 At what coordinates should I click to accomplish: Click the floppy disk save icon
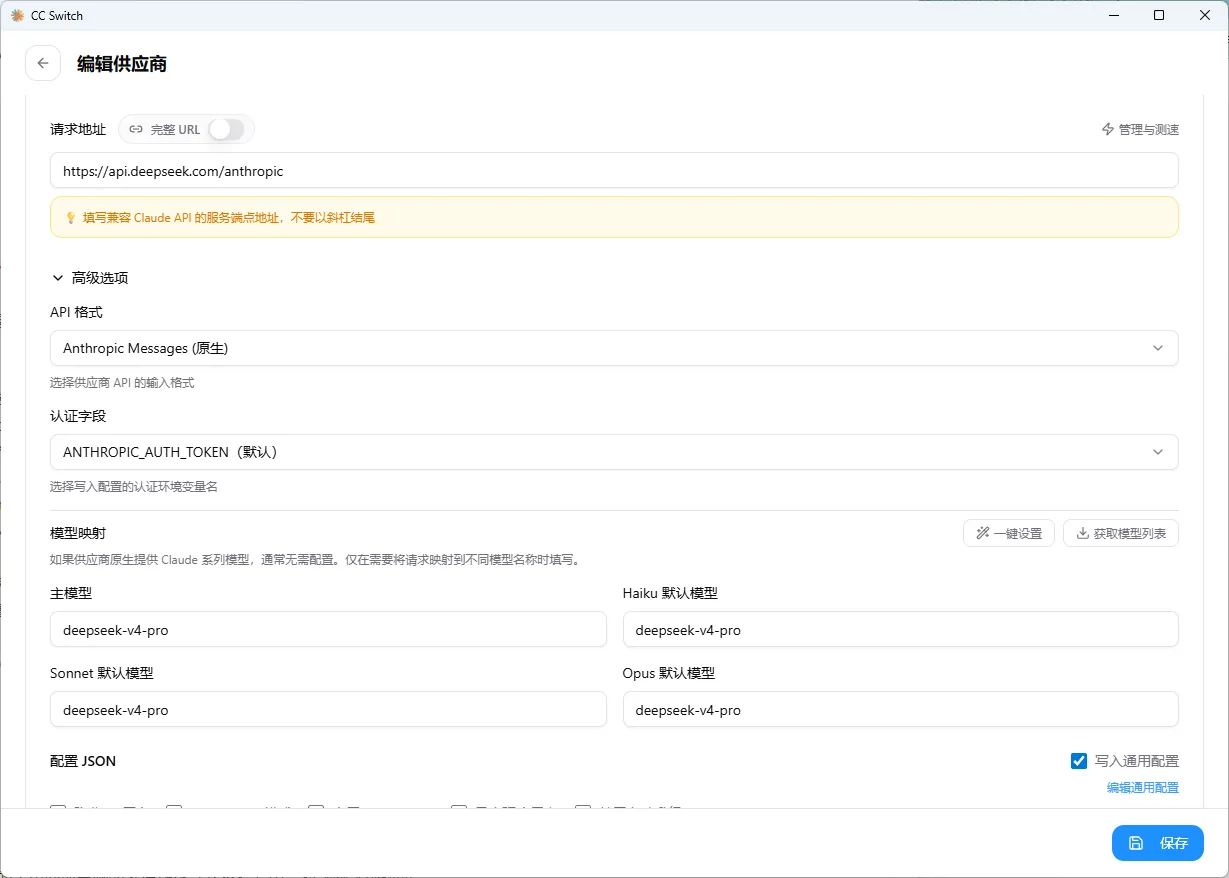pos(1136,843)
